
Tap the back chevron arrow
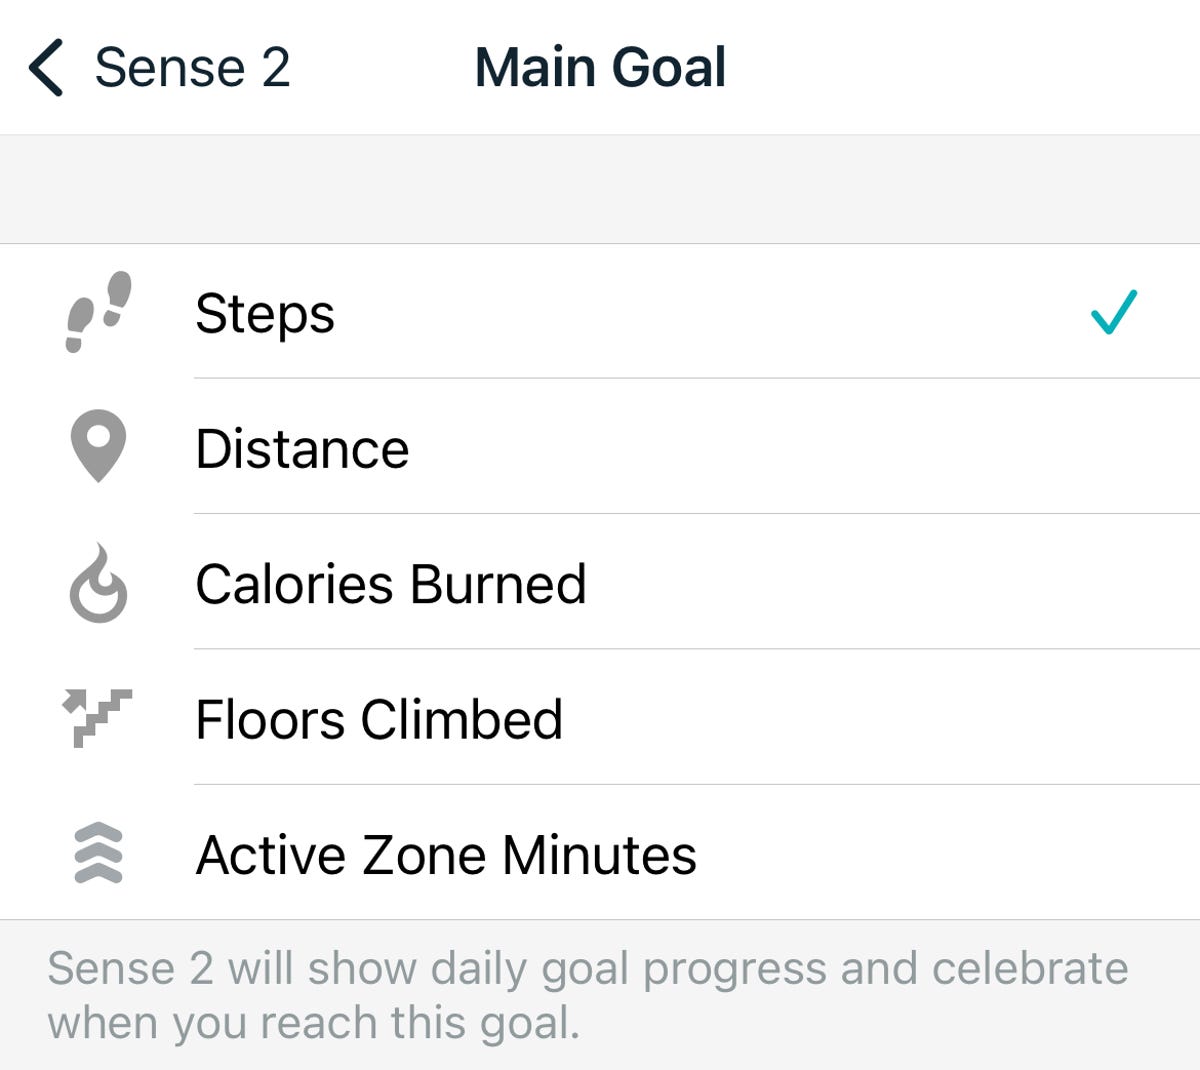46,68
